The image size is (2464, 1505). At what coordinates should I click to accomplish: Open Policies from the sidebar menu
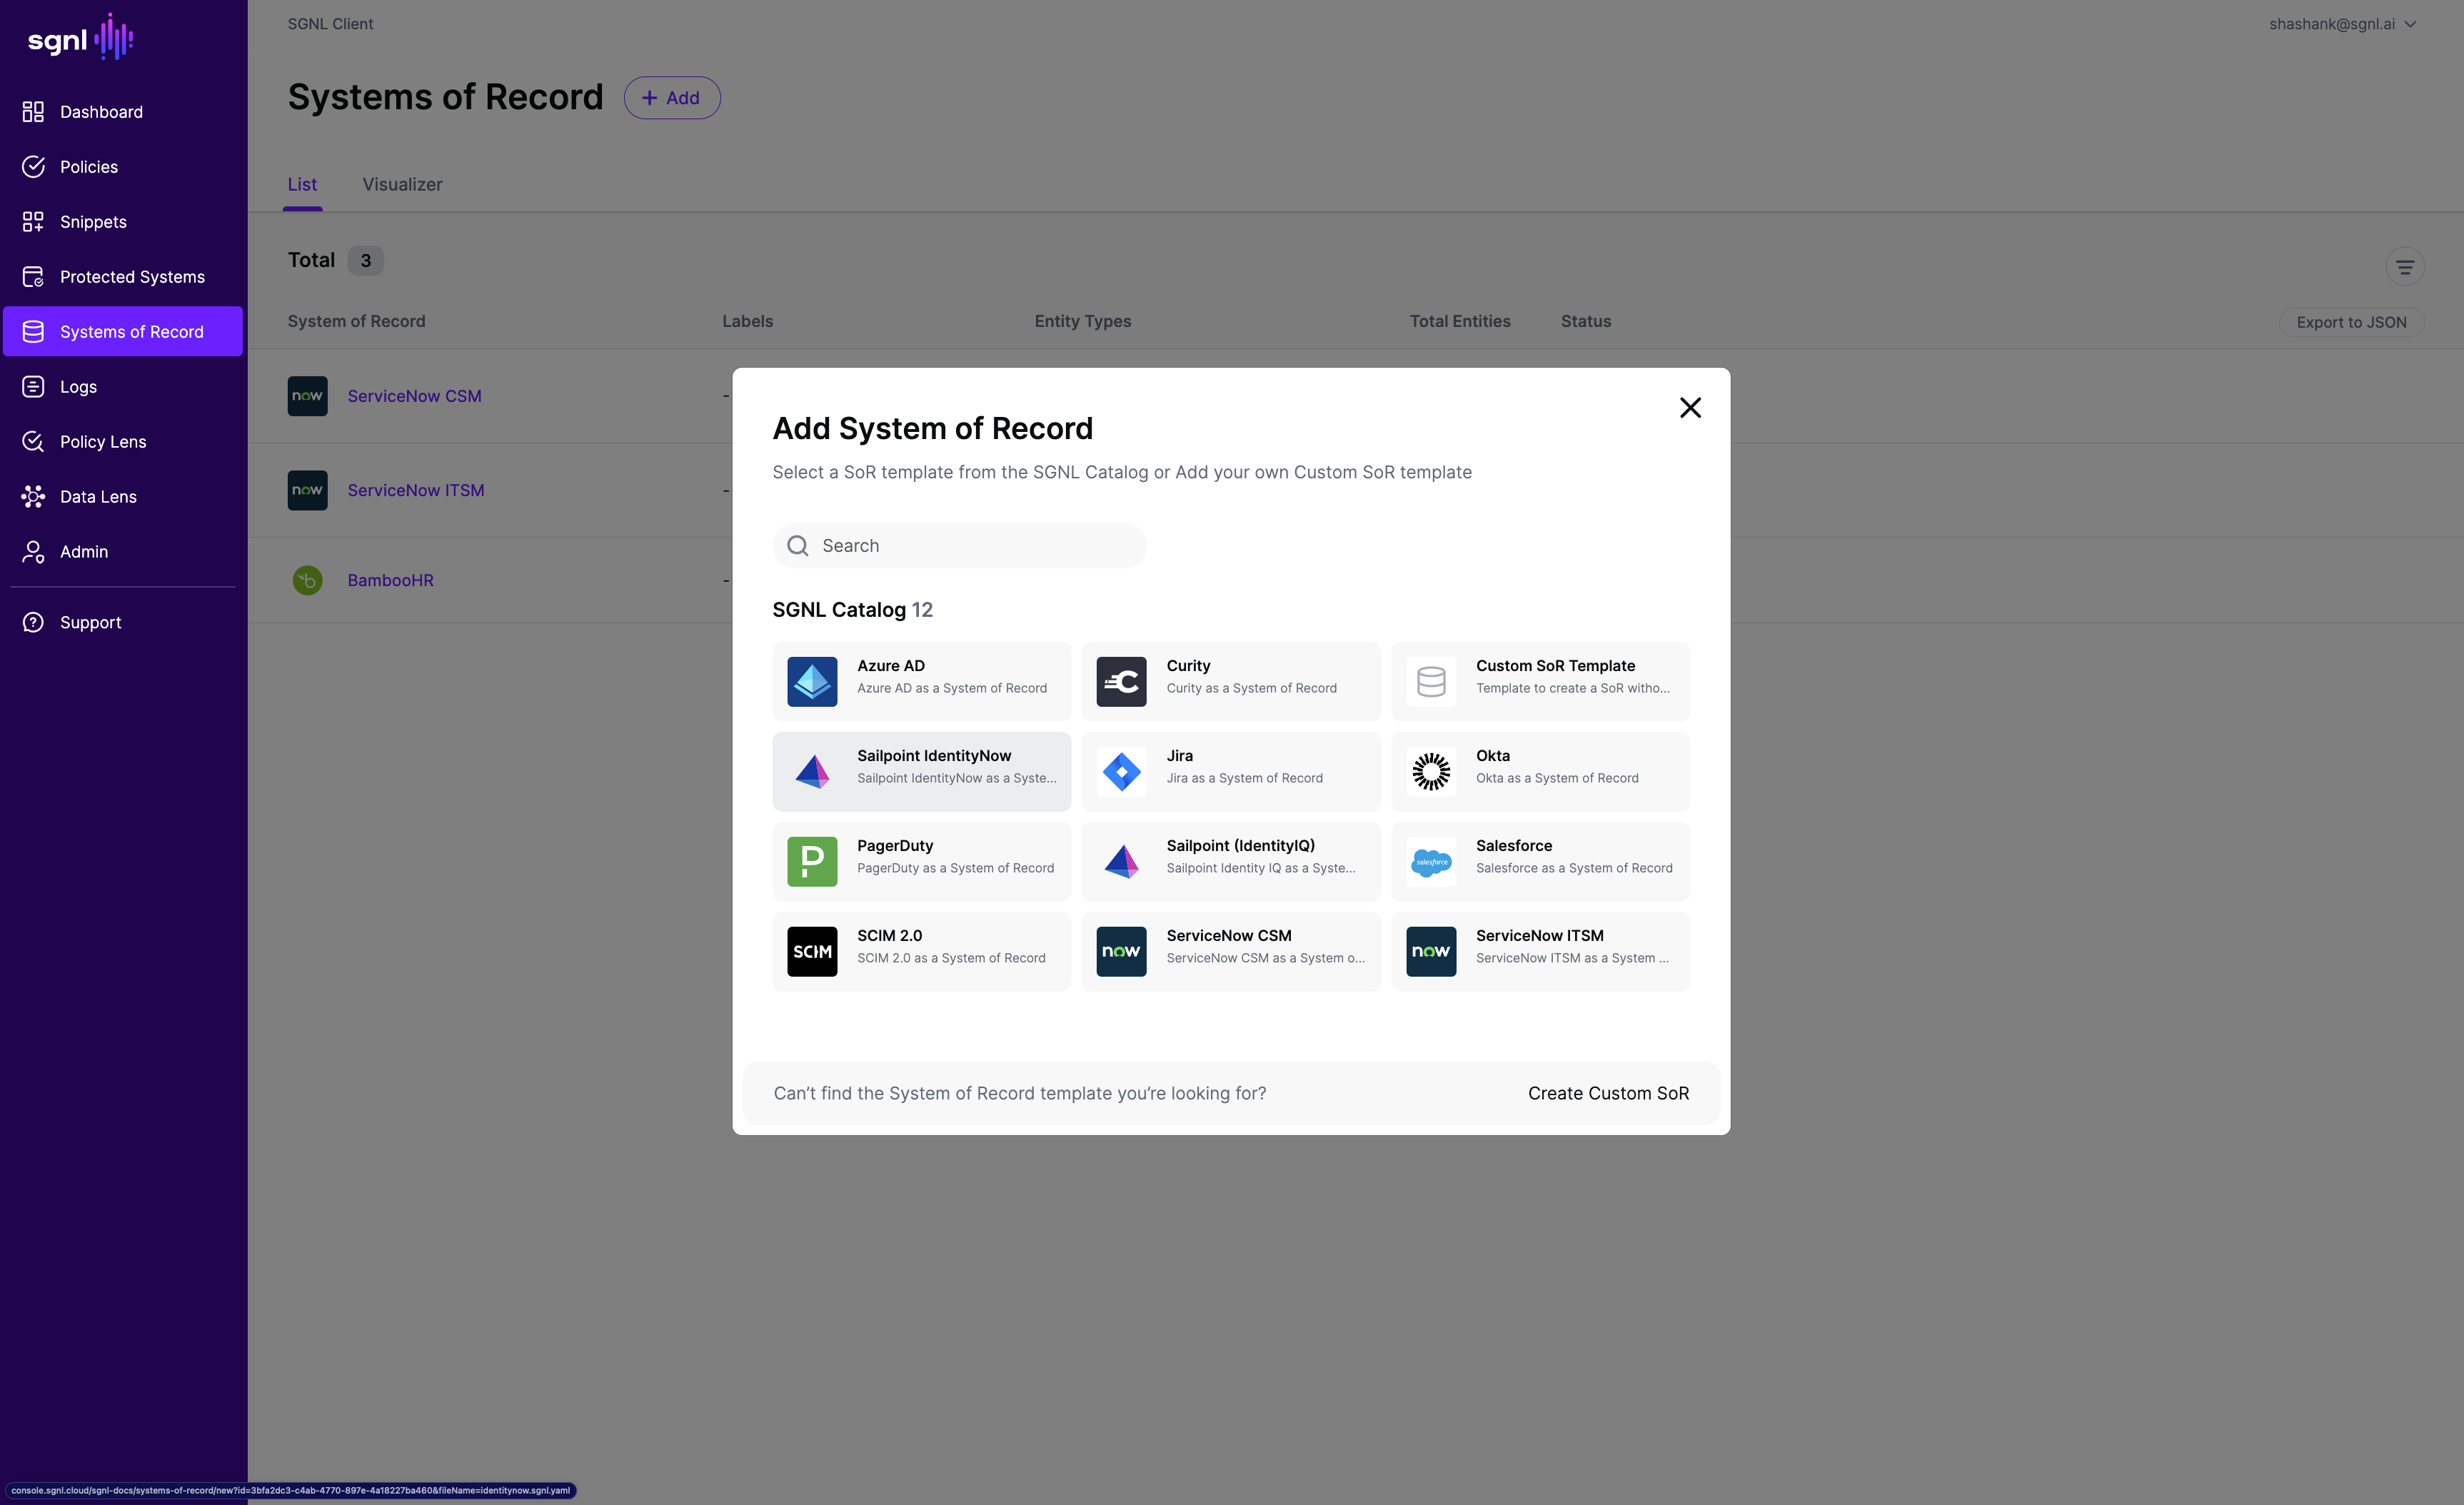(123, 167)
